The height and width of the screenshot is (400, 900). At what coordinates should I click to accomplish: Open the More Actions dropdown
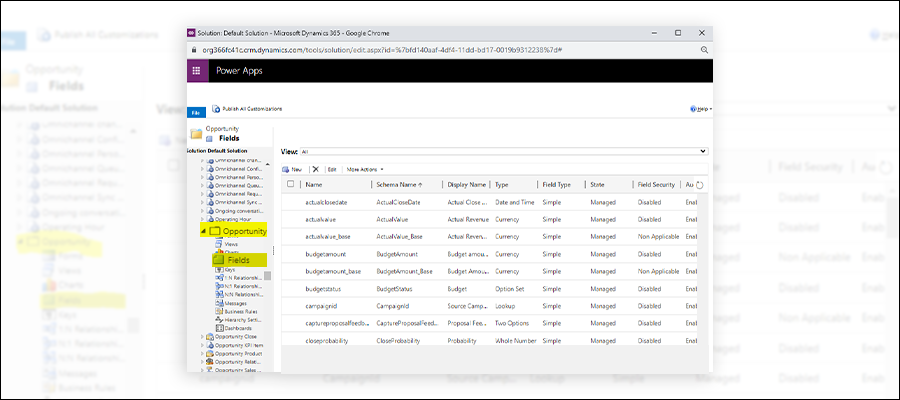pyautogui.click(x=364, y=170)
